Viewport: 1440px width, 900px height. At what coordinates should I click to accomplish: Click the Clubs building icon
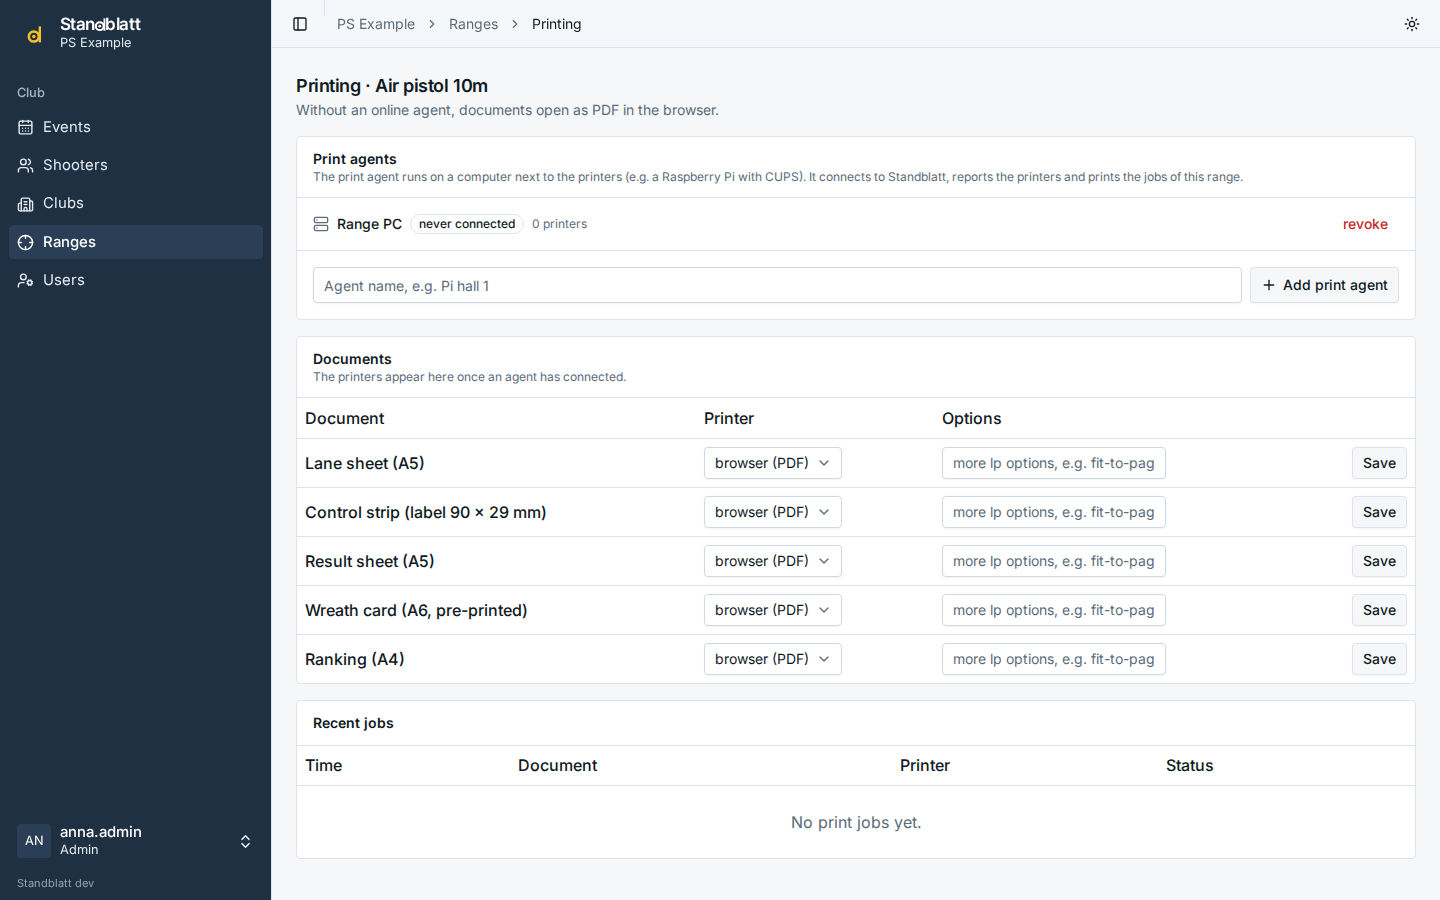pyautogui.click(x=26, y=204)
